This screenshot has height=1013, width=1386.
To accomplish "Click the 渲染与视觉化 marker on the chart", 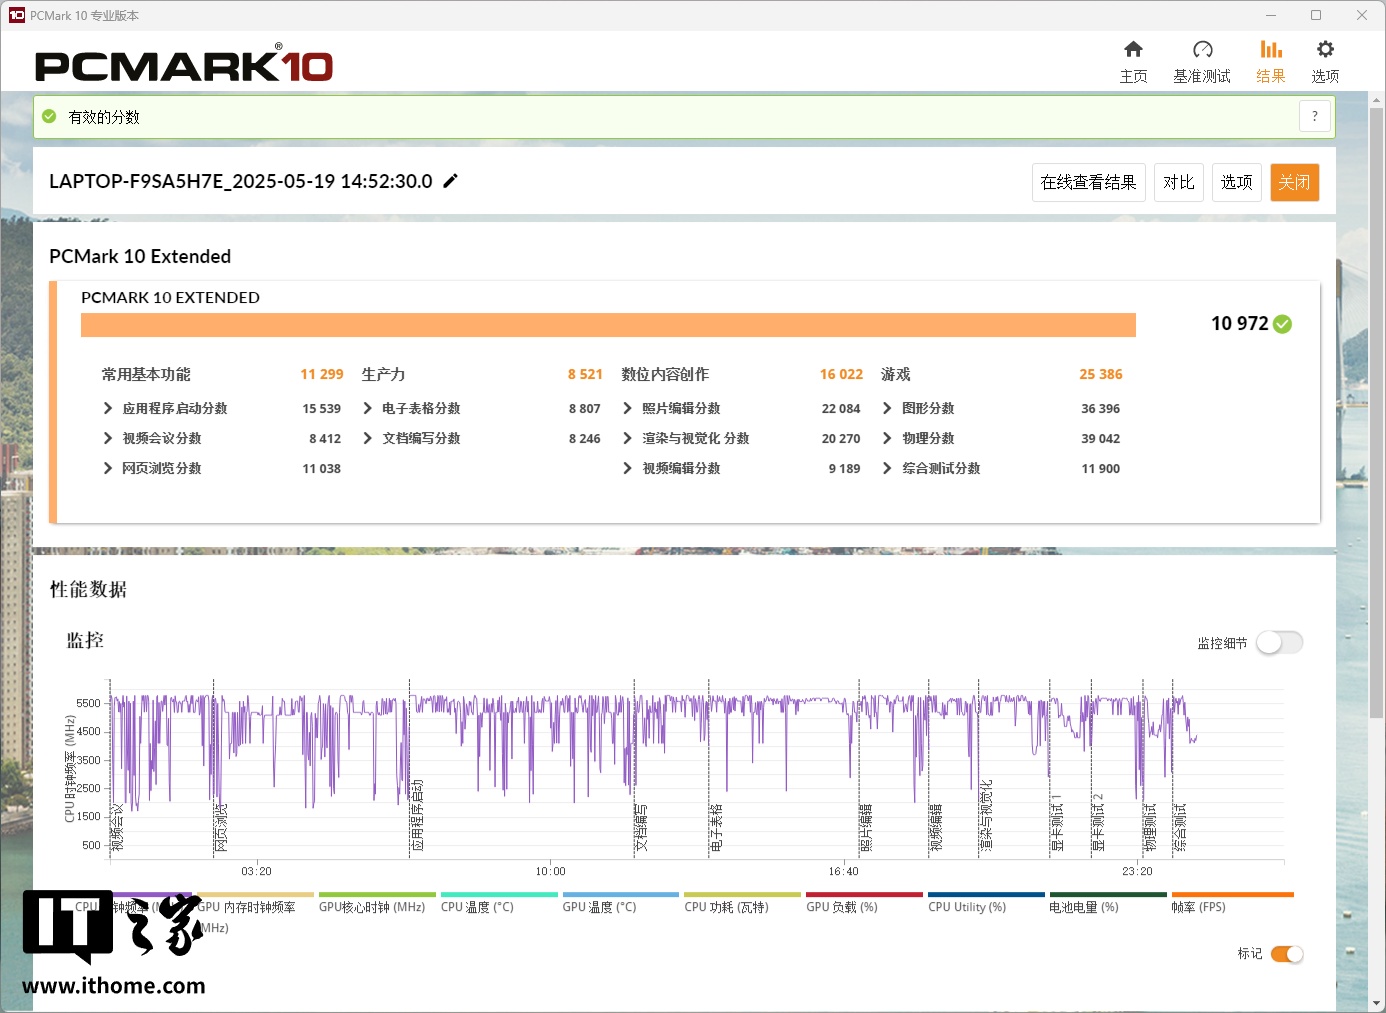I will click(986, 815).
